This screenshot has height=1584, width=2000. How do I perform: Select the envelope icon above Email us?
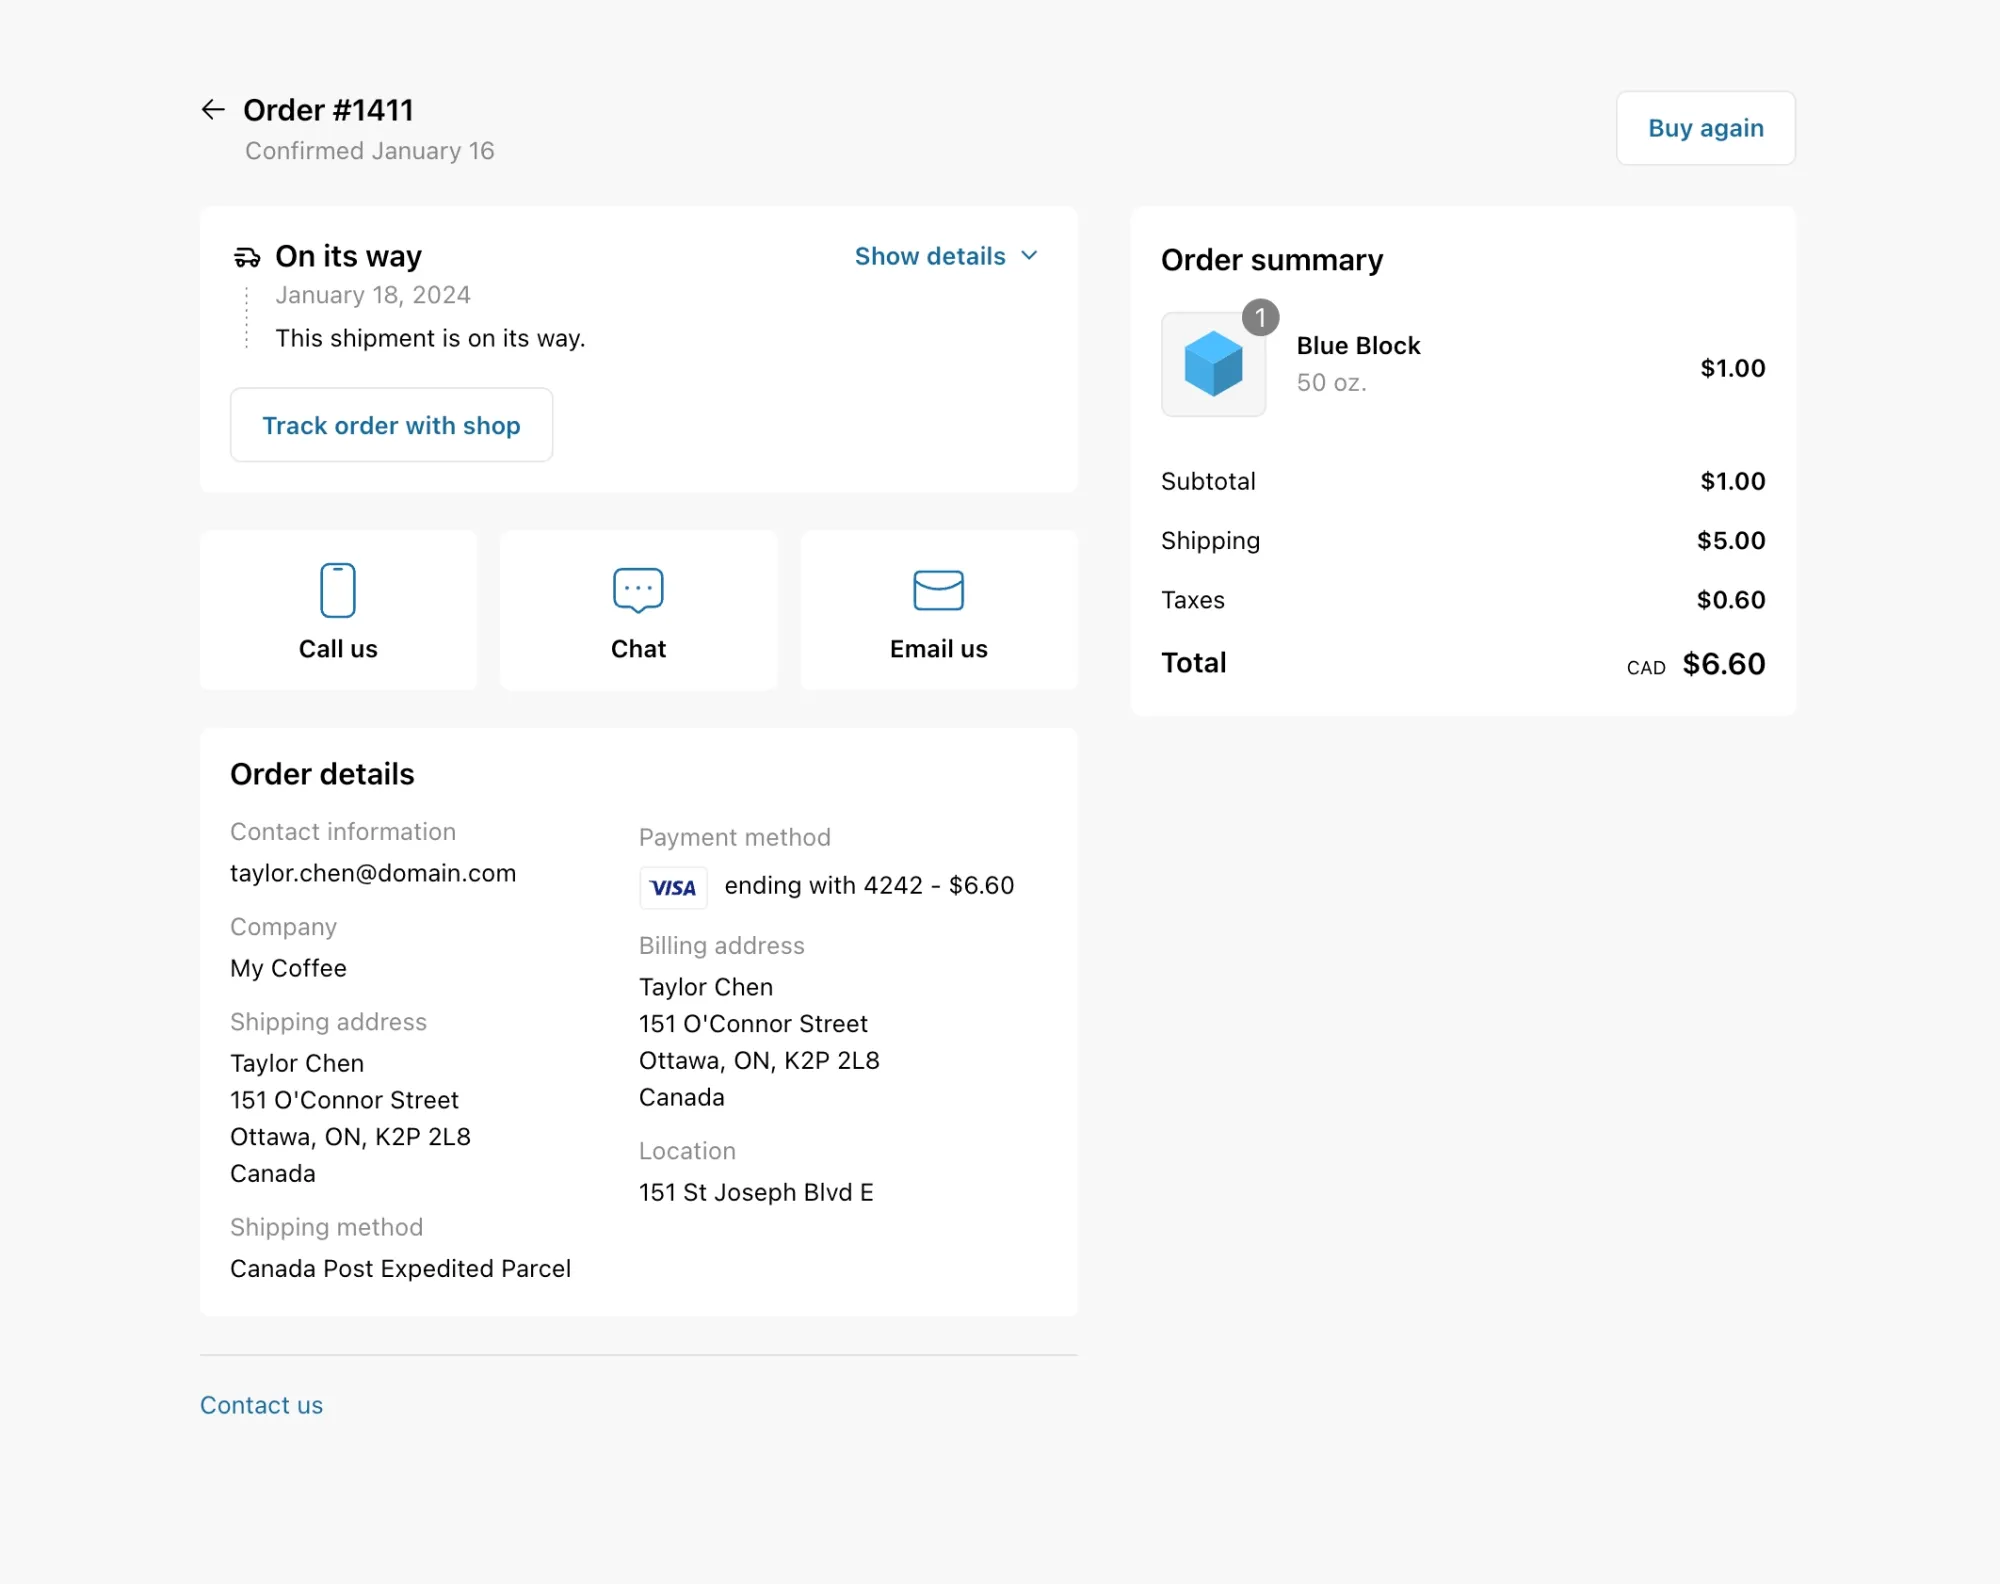coord(938,590)
